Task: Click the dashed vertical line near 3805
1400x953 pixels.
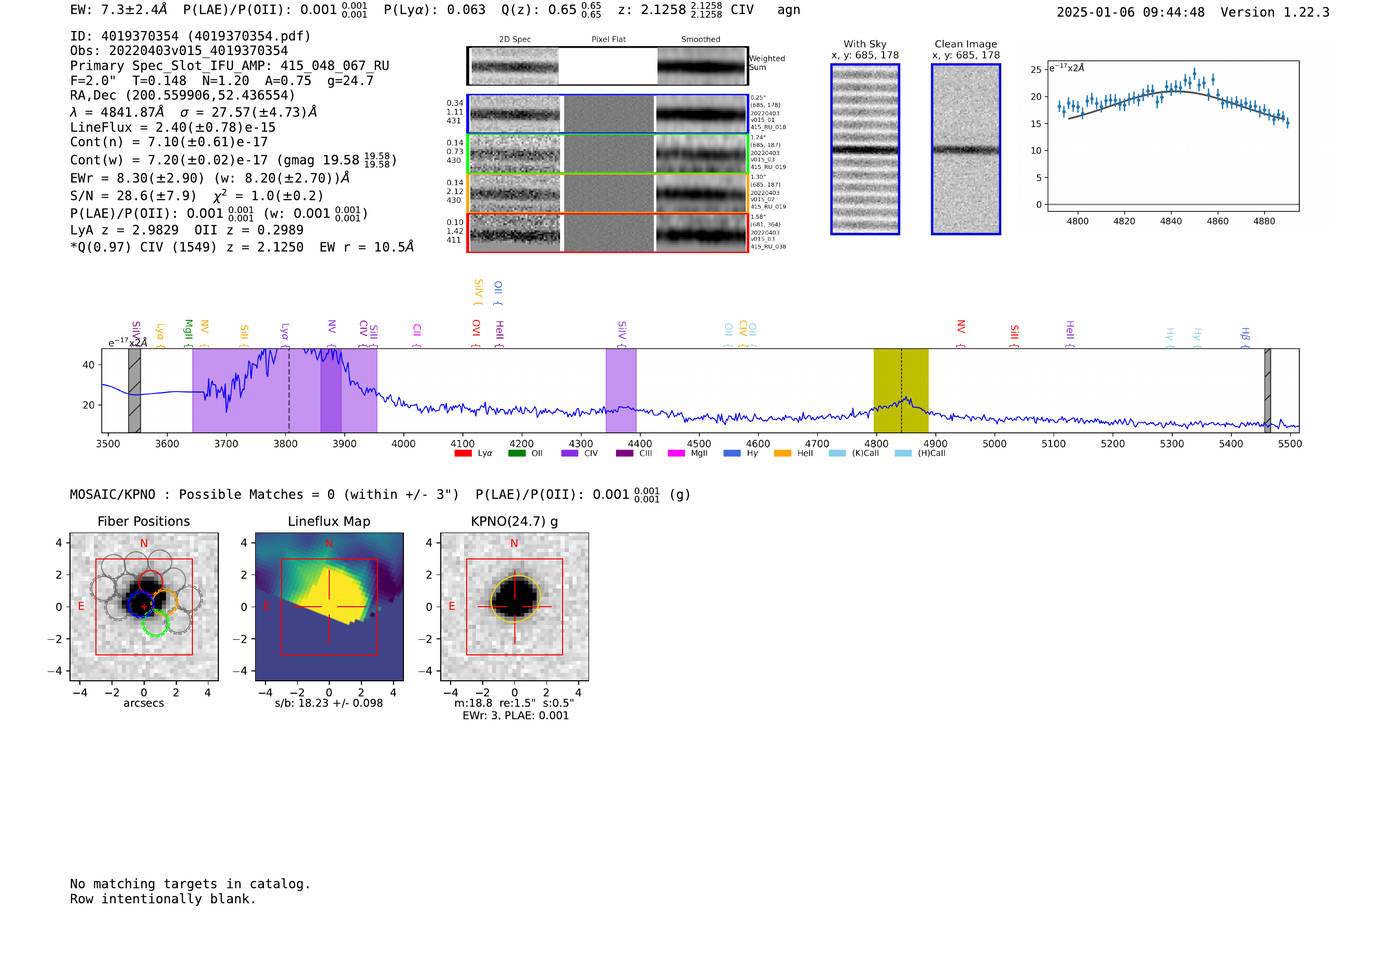Action: coord(289,390)
